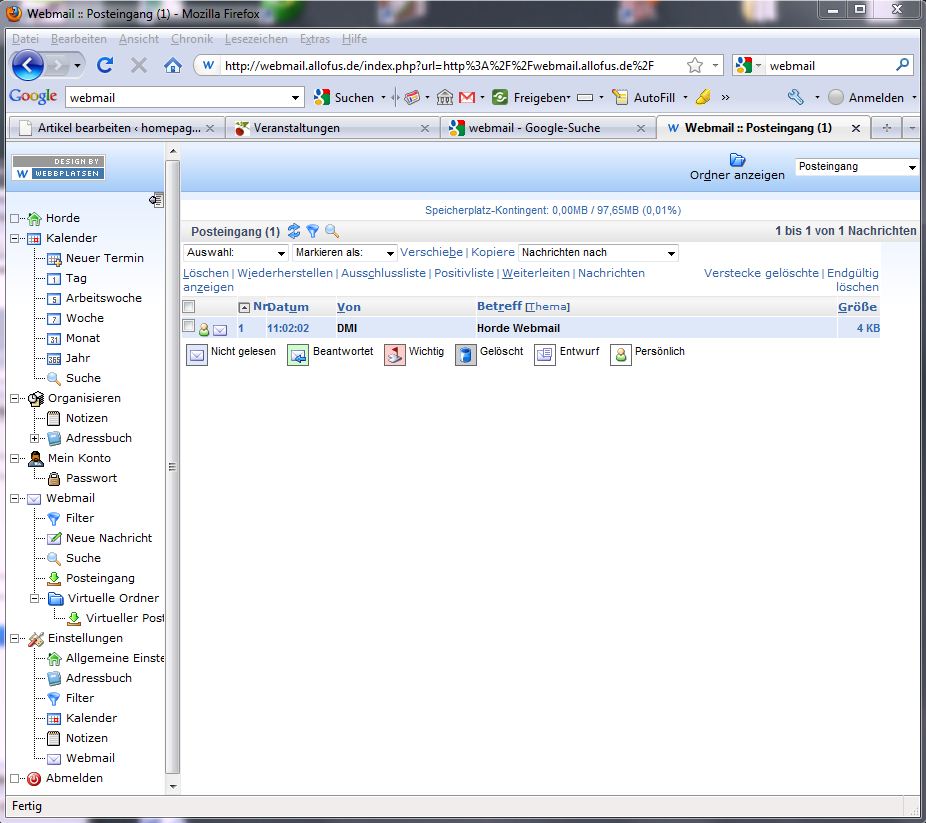Open the Nachrichten nach folder dropdown
Screen dimensions: 926x823
point(598,253)
